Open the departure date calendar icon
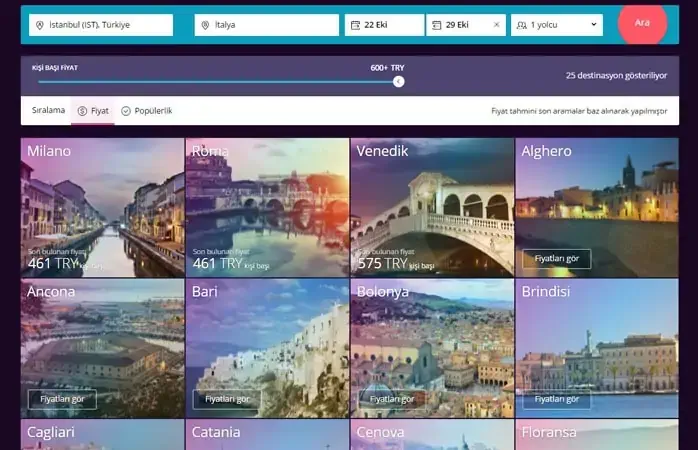Image resolution: width=698 pixels, height=450 pixels. coord(355,25)
